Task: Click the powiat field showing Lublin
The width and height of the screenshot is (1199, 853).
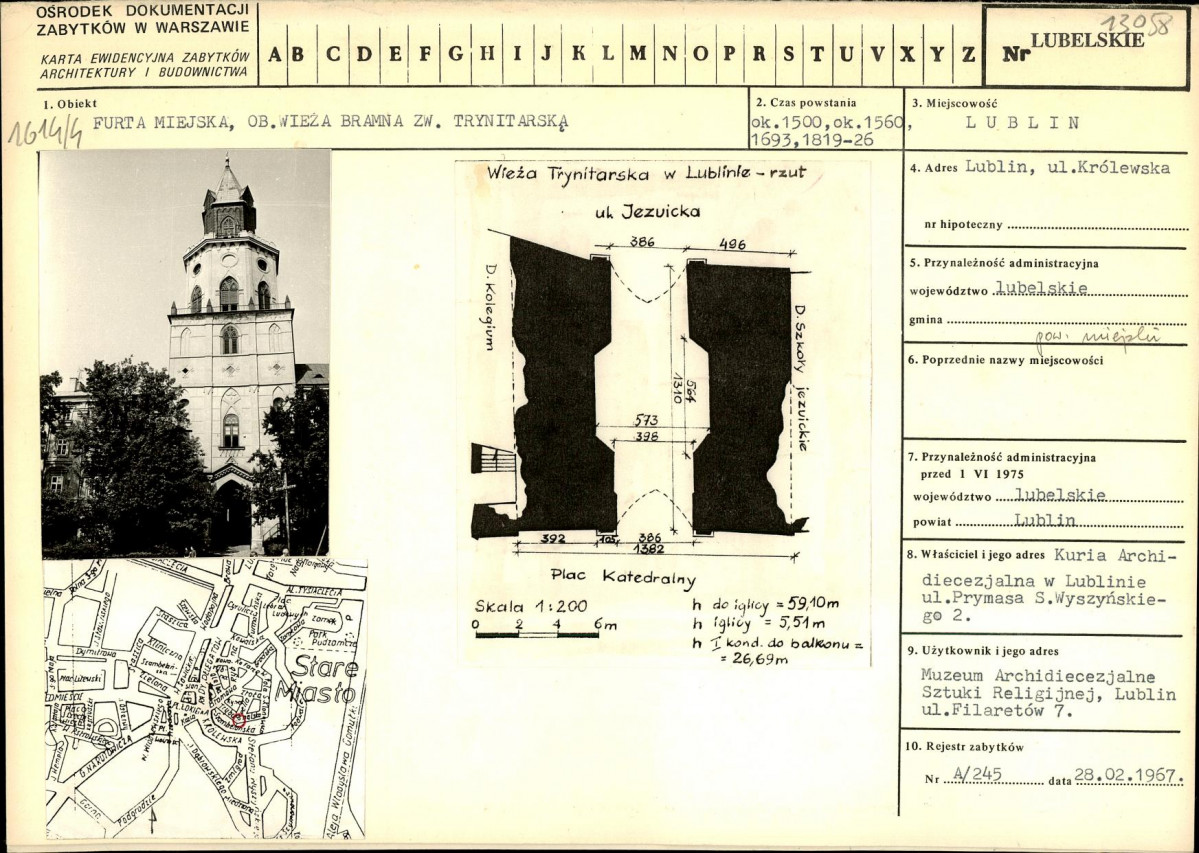Action: point(1045,521)
